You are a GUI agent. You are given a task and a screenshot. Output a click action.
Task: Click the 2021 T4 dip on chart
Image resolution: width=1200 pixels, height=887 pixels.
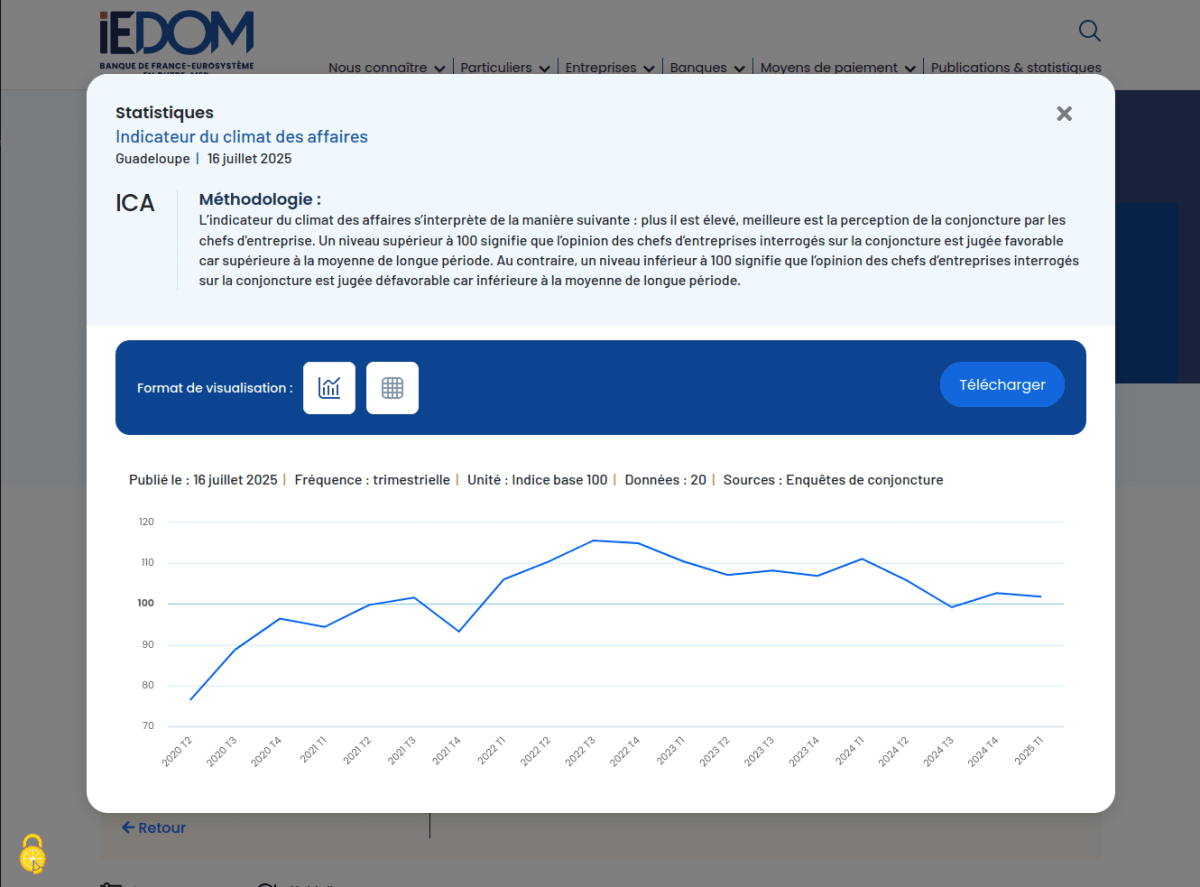click(x=459, y=631)
